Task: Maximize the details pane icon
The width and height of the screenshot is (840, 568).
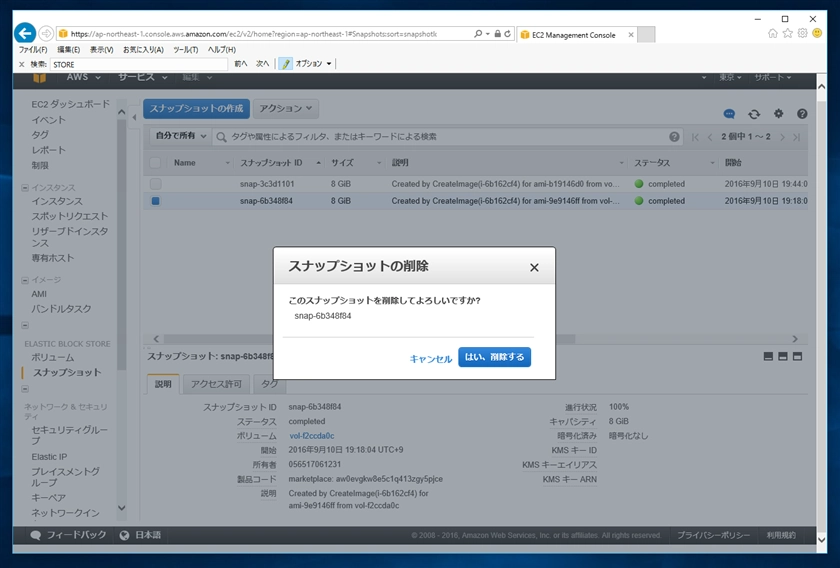Action: (797, 356)
